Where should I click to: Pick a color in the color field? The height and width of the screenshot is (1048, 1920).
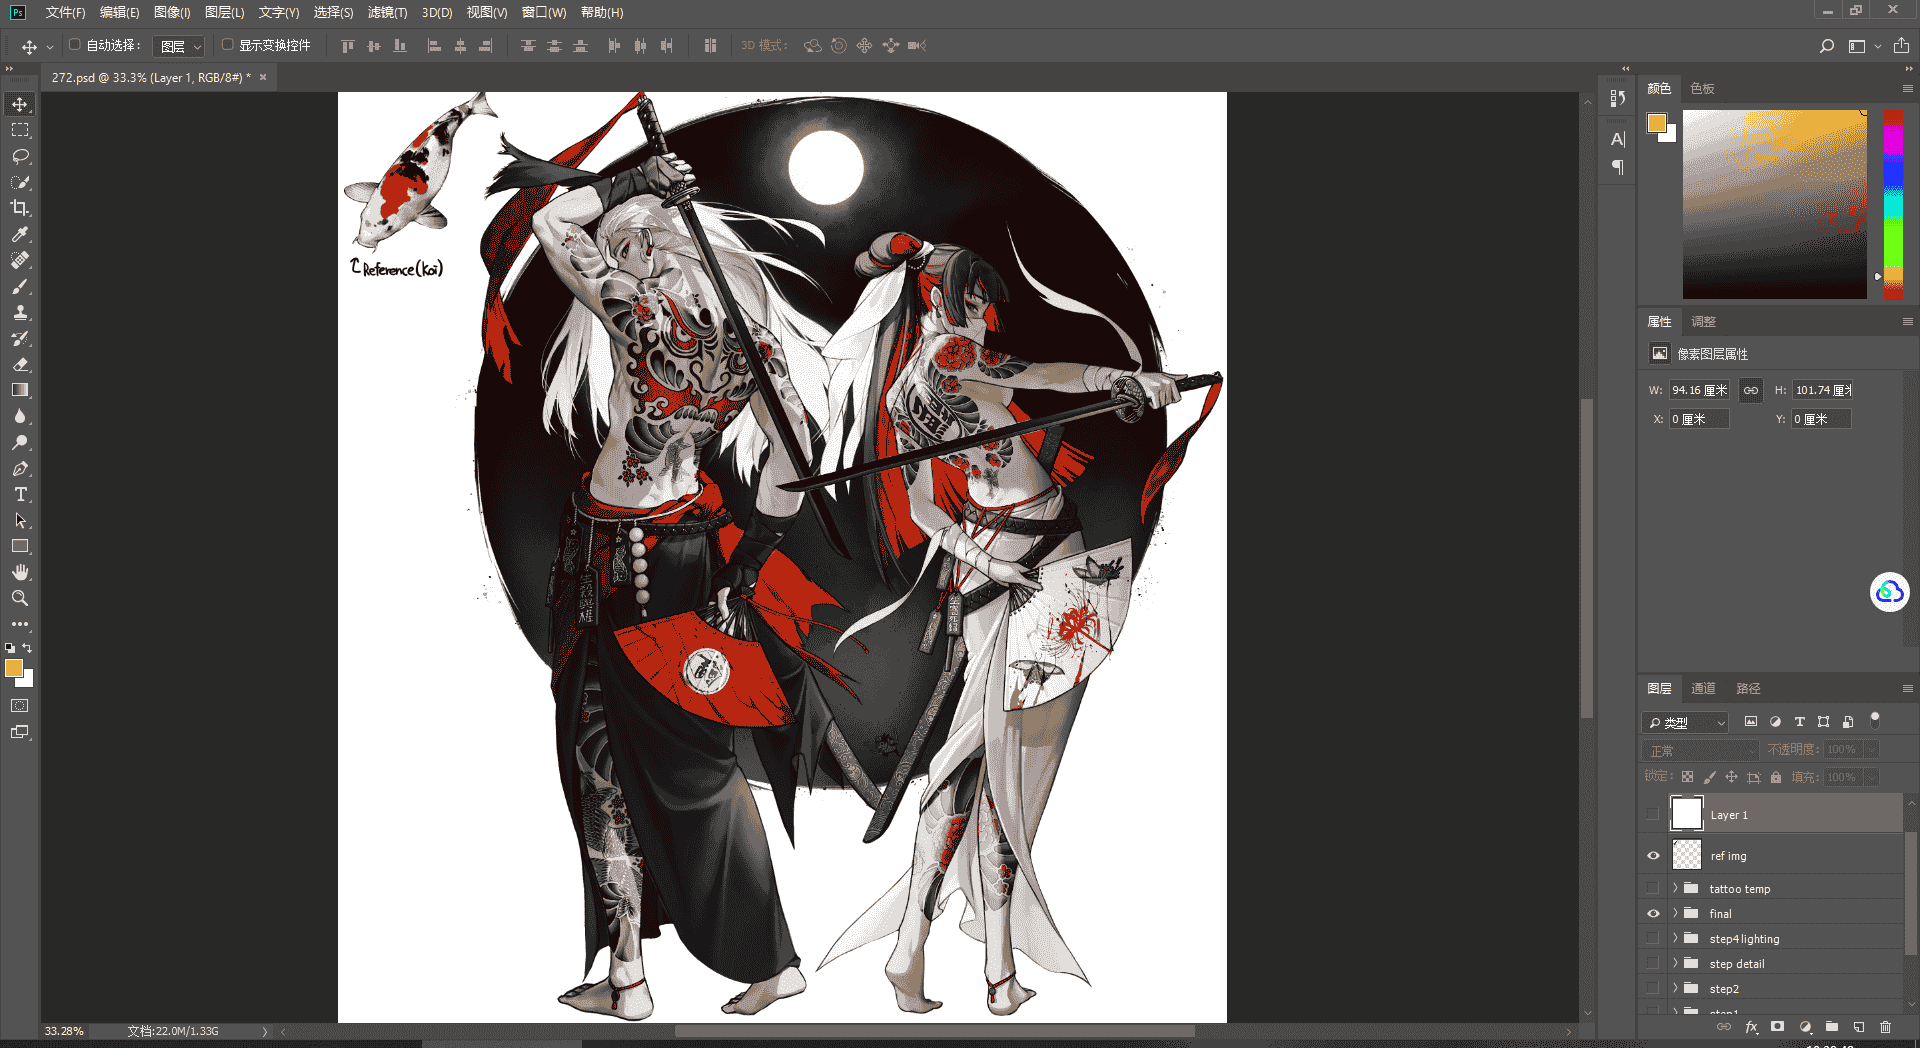tap(1775, 204)
